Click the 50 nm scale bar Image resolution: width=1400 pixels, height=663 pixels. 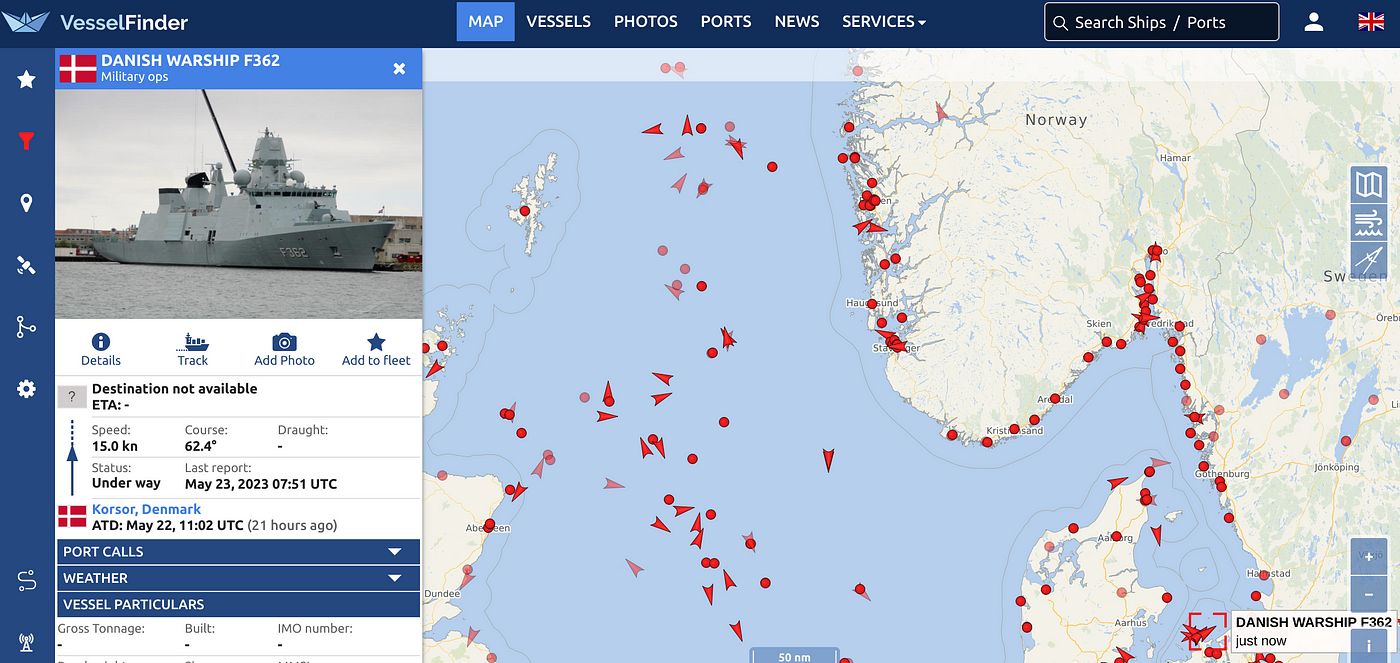pos(794,656)
